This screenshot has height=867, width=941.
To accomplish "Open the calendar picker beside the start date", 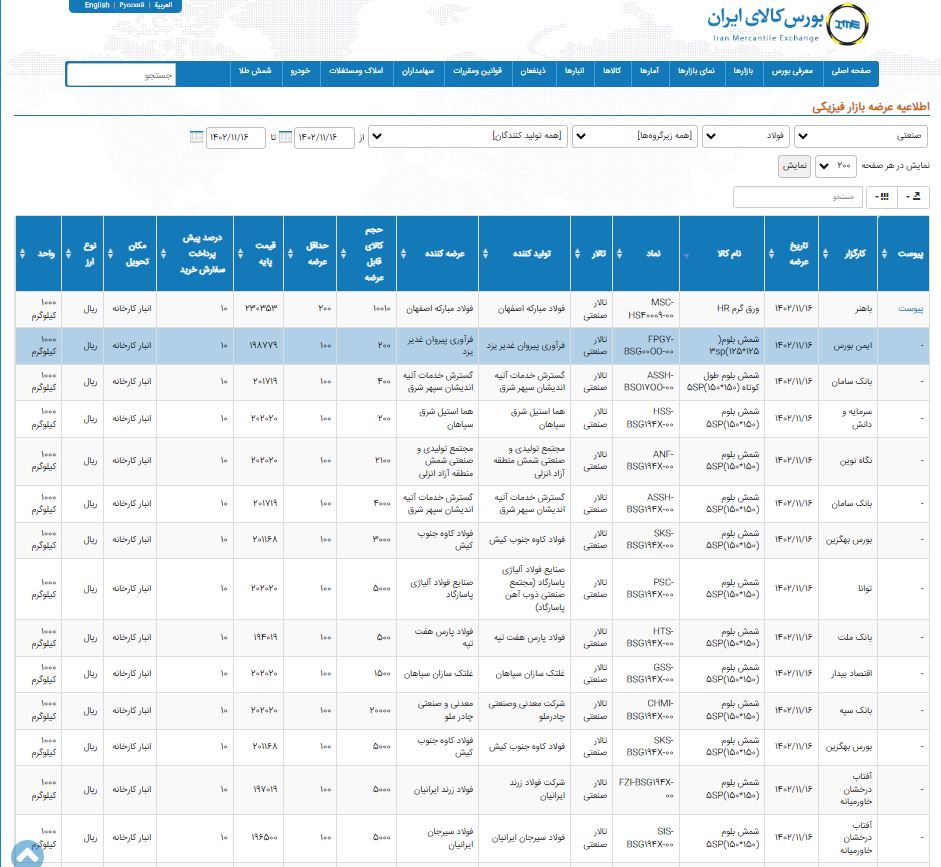I will pos(286,137).
